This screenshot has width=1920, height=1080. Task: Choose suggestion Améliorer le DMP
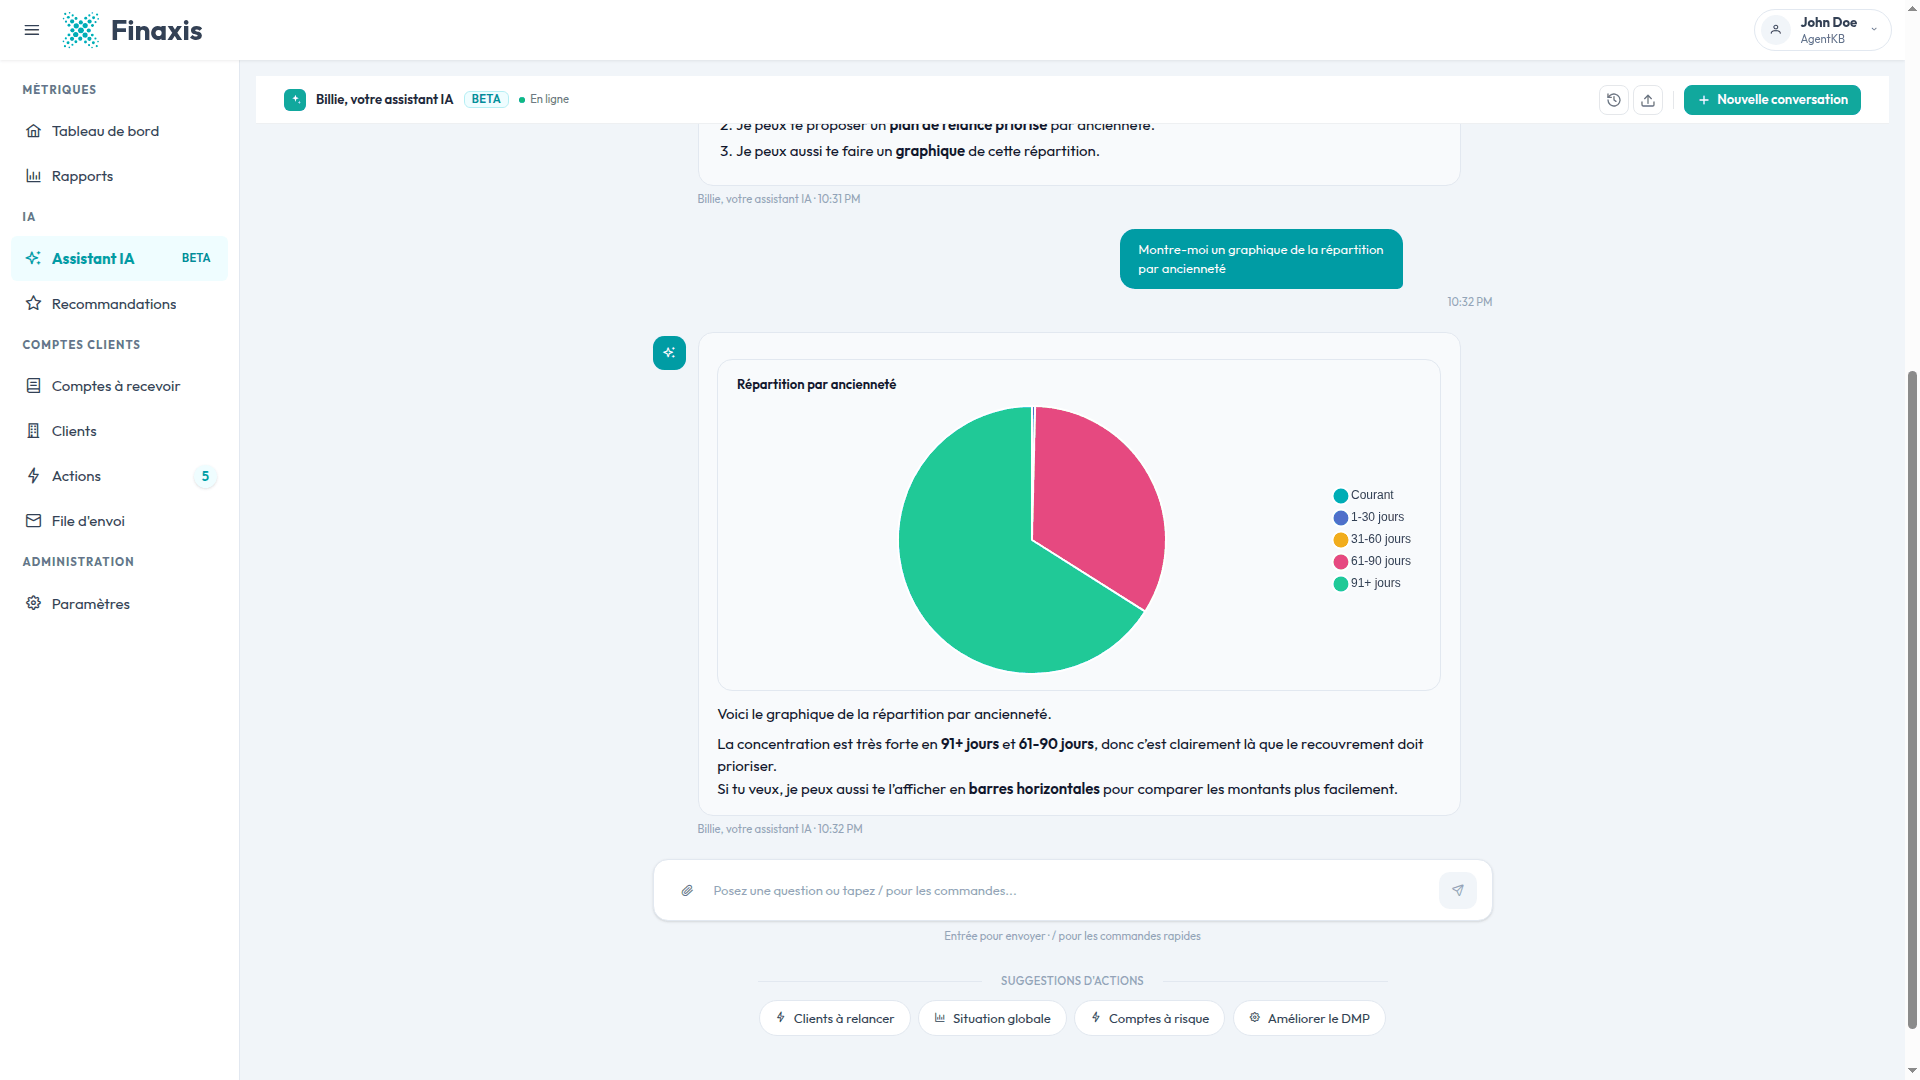[x=1309, y=1018]
